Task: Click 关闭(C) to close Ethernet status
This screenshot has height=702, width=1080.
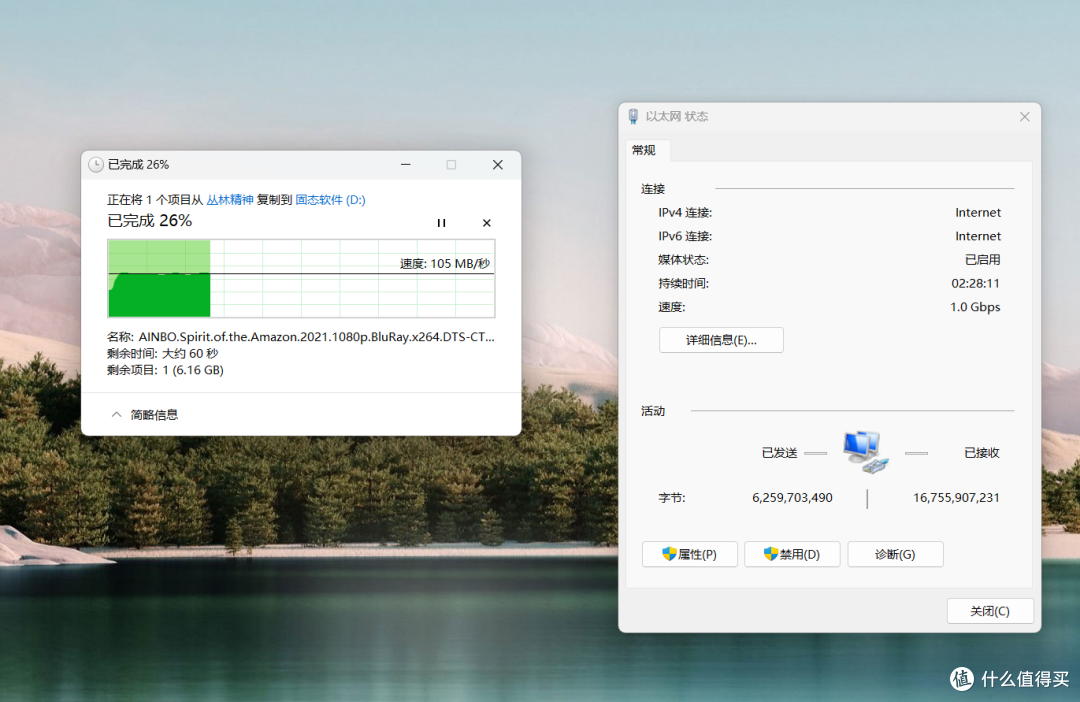Action: [x=990, y=611]
